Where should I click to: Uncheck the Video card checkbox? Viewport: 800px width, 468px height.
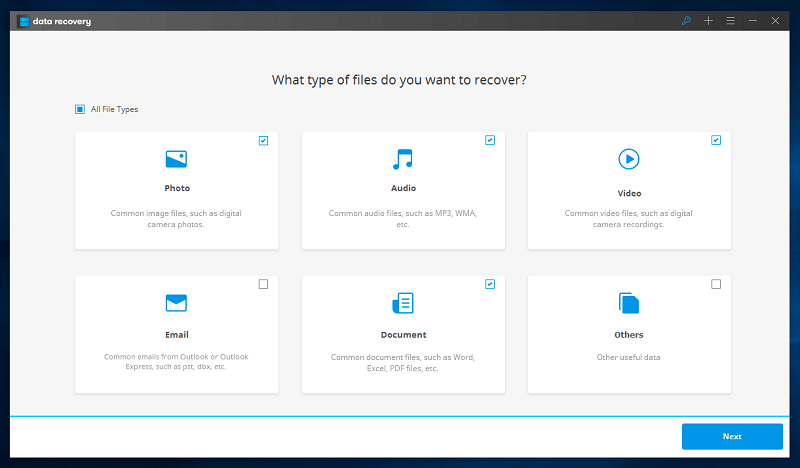716,140
